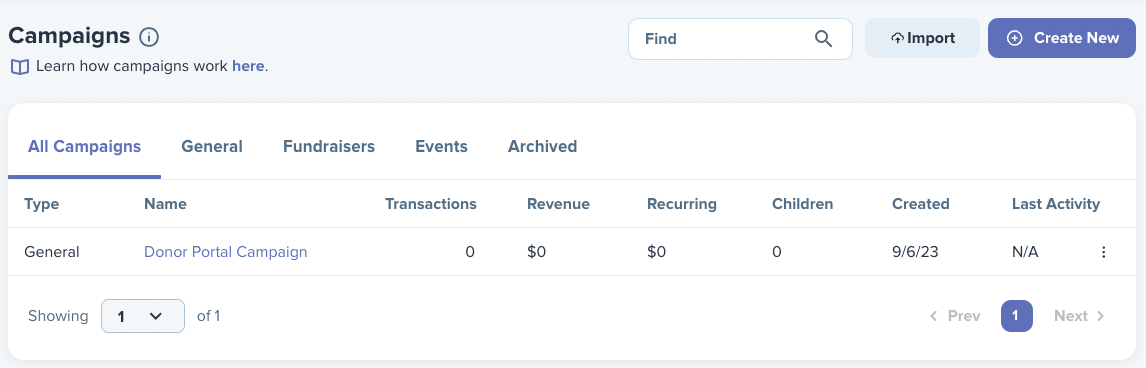This screenshot has height=368, width=1146.
Task: Open the Showing page-size dropdown
Action: pyautogui.click(x=143, y=316)
